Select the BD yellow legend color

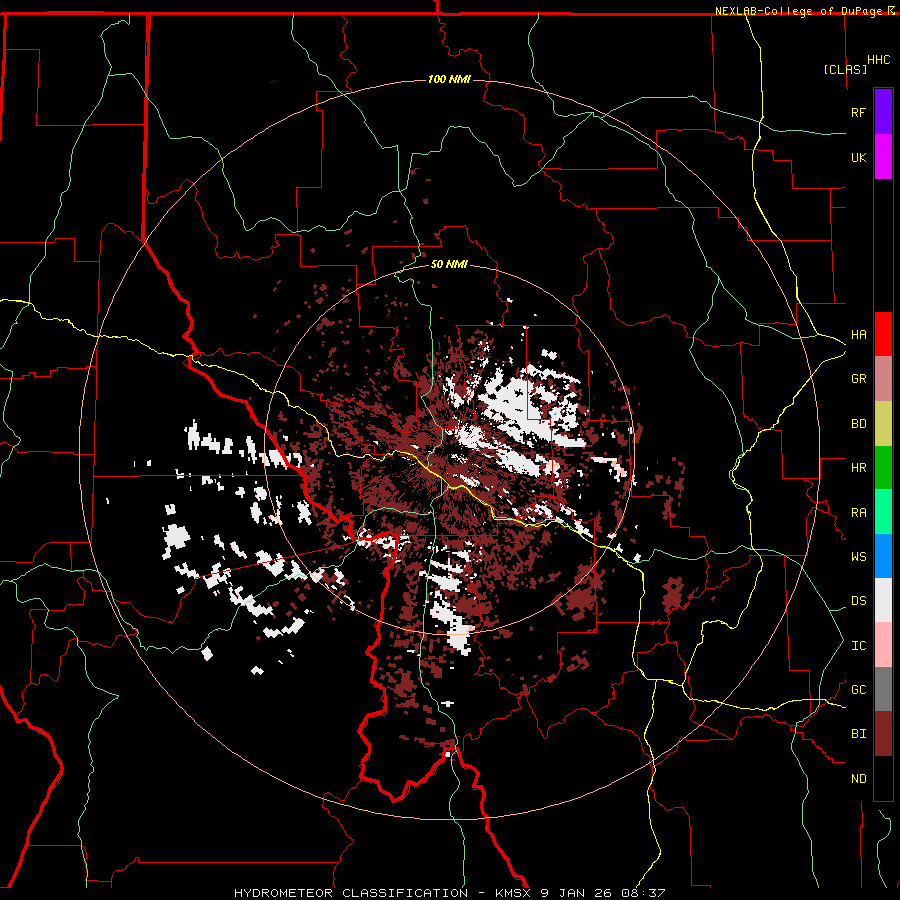coord(883,424)
